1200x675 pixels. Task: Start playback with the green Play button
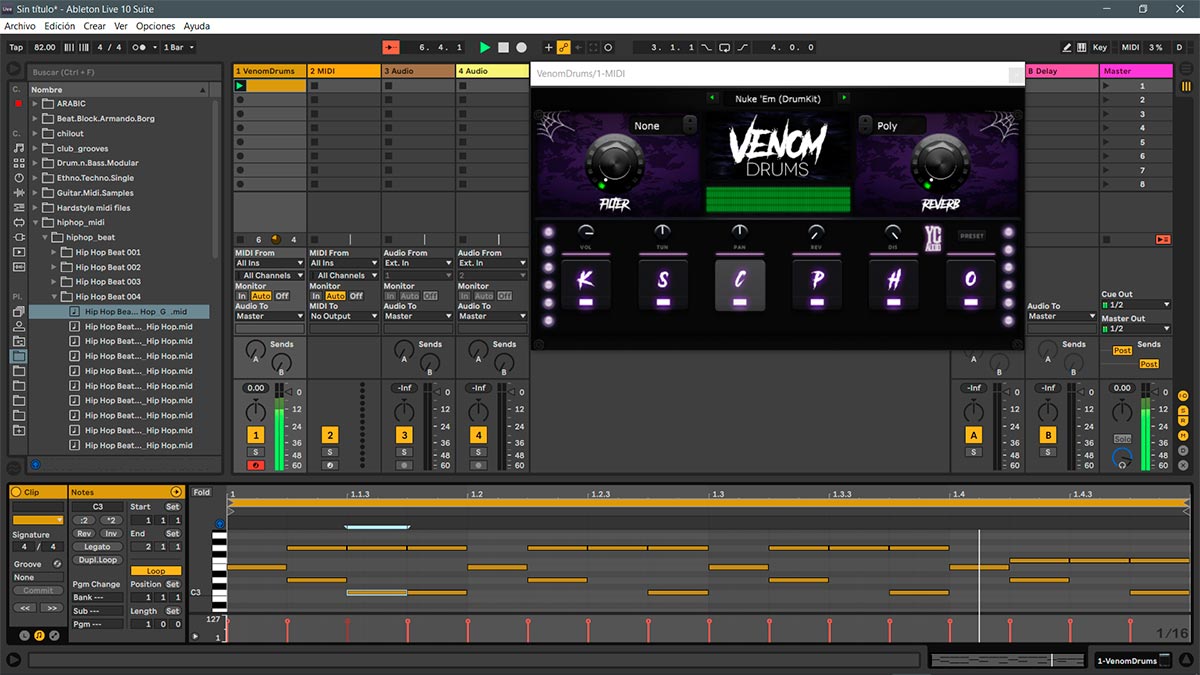pyautogui.click(x=485, y=47)
